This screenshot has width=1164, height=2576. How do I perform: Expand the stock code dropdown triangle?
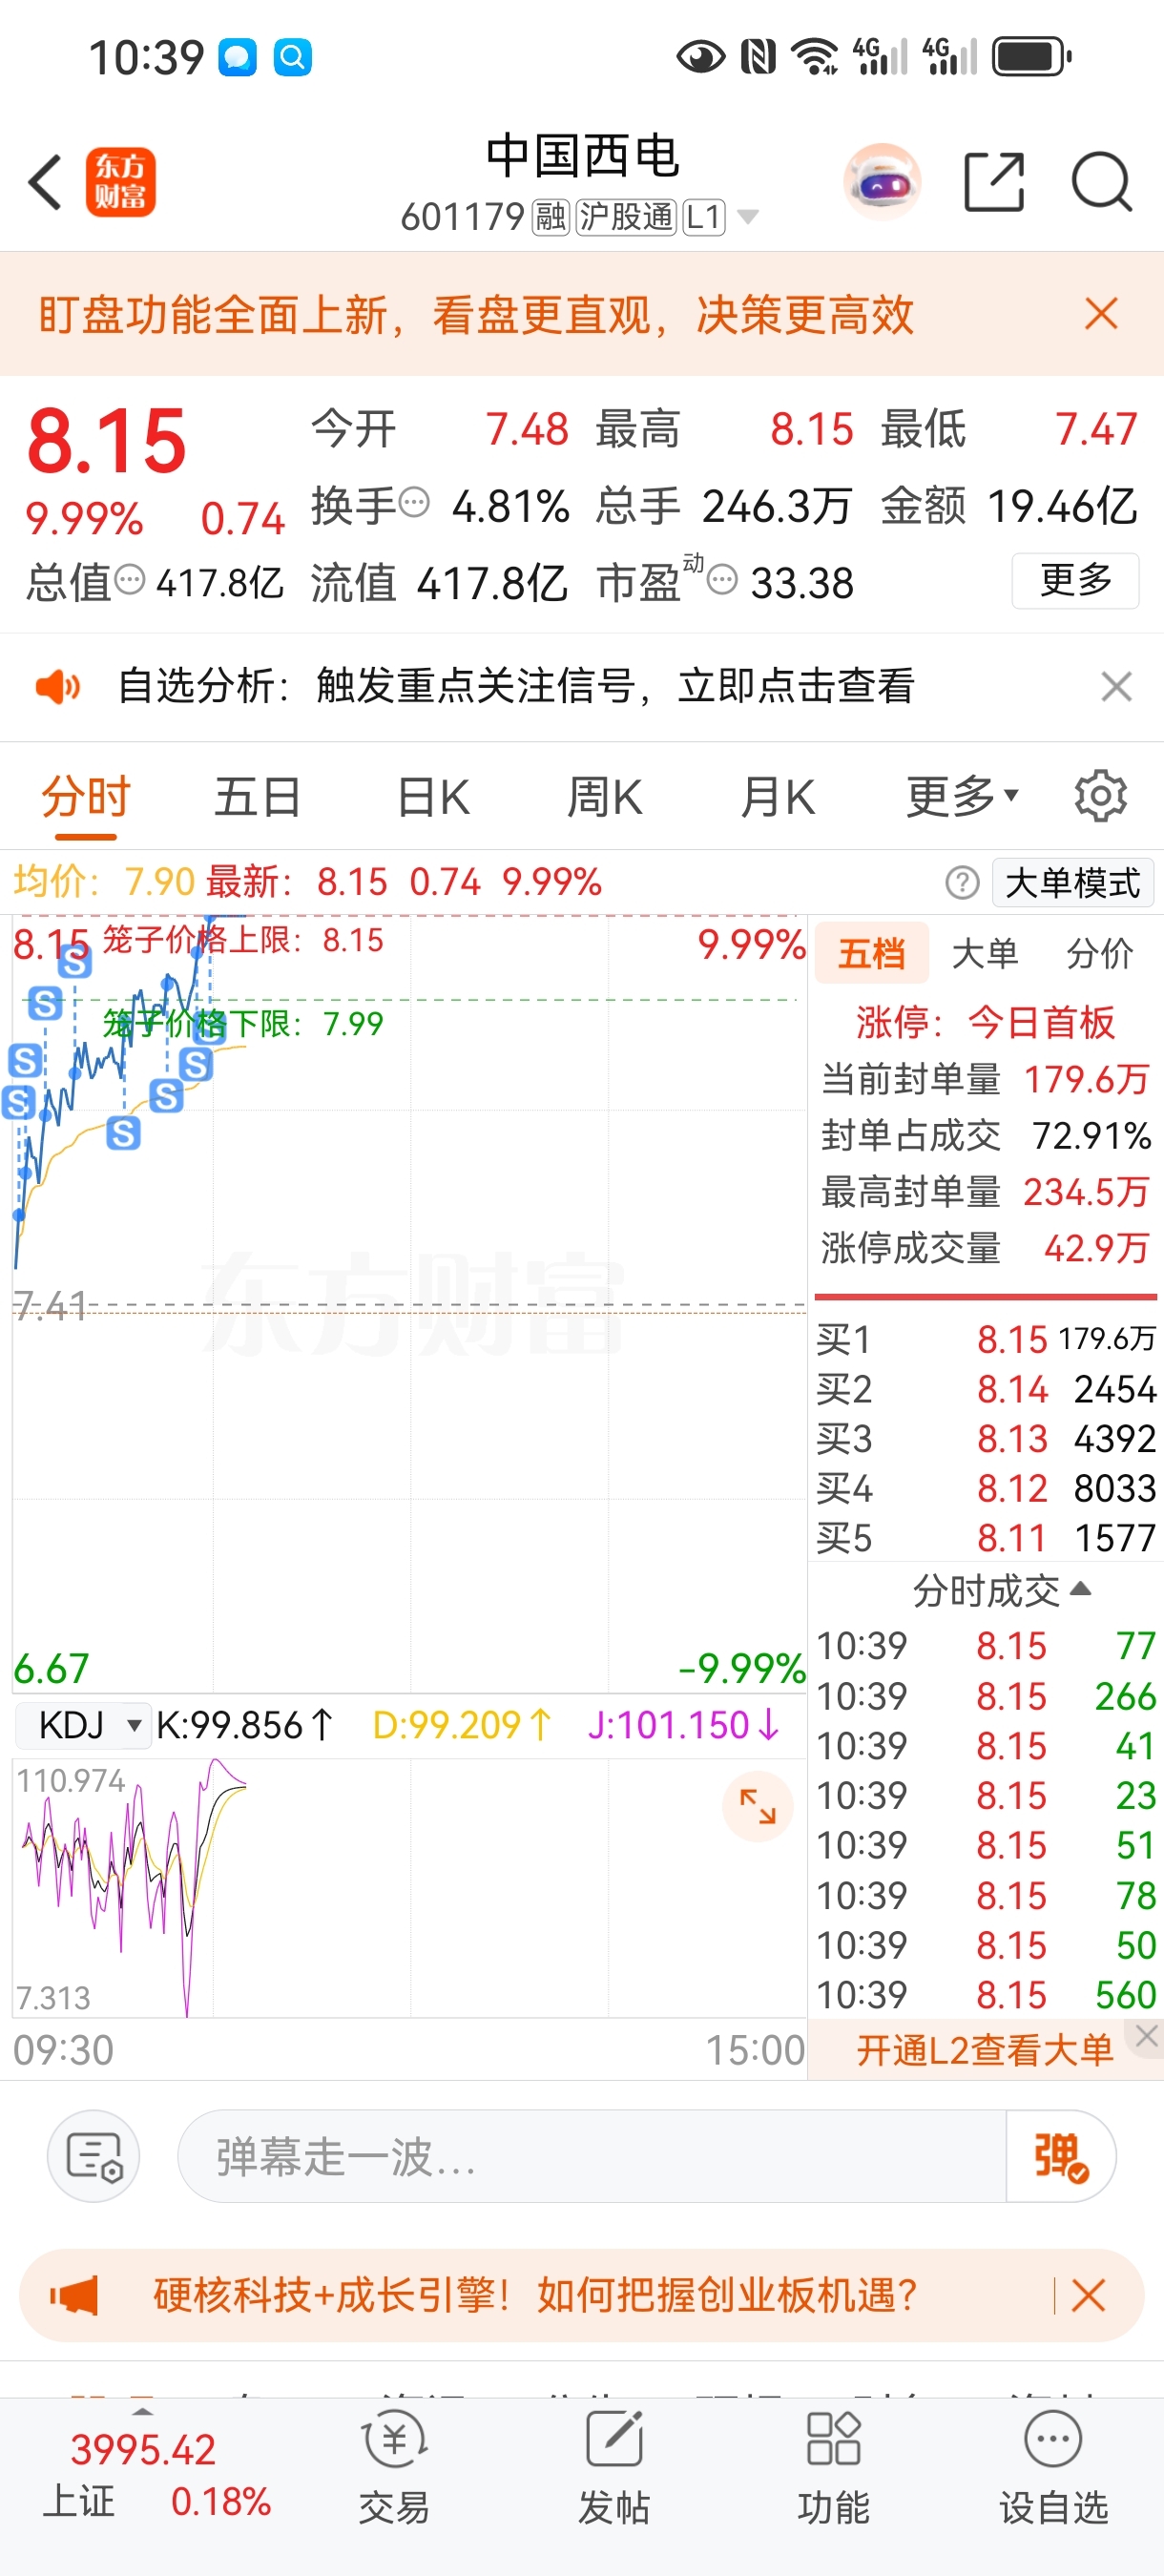(747, 216)
